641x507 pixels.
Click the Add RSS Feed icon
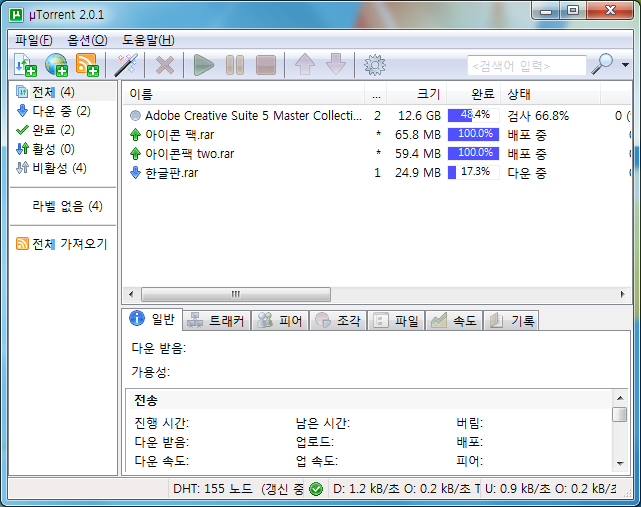(87, 65)
